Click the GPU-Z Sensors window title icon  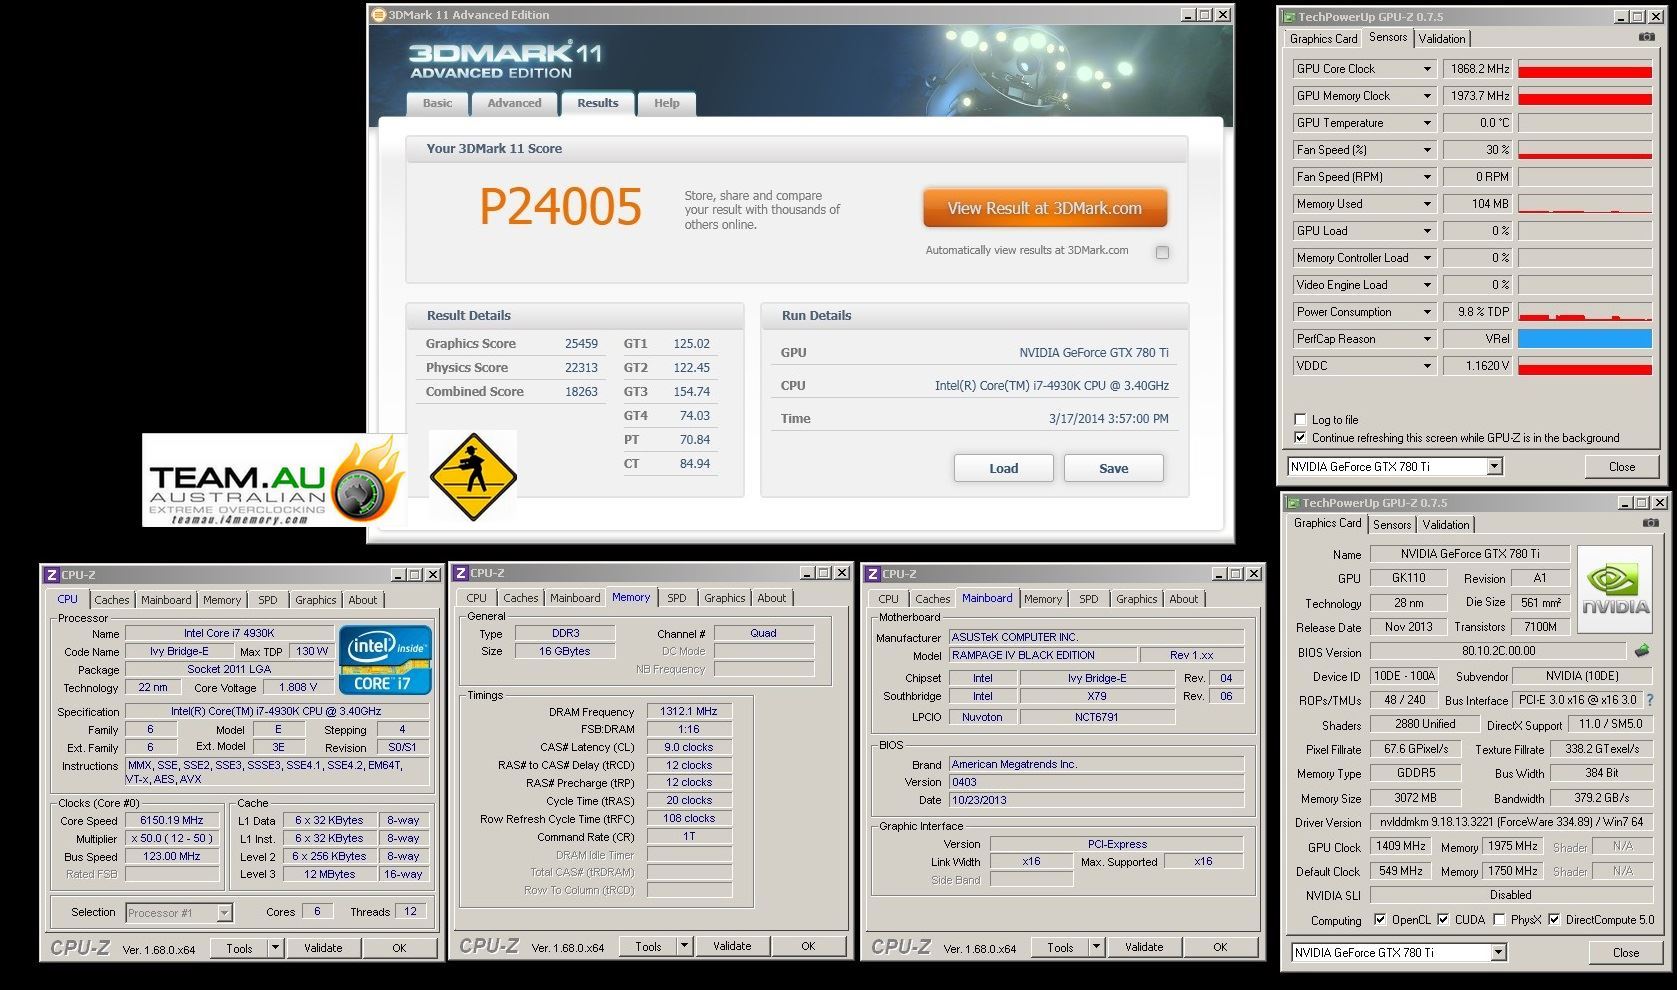(1290, 17)
